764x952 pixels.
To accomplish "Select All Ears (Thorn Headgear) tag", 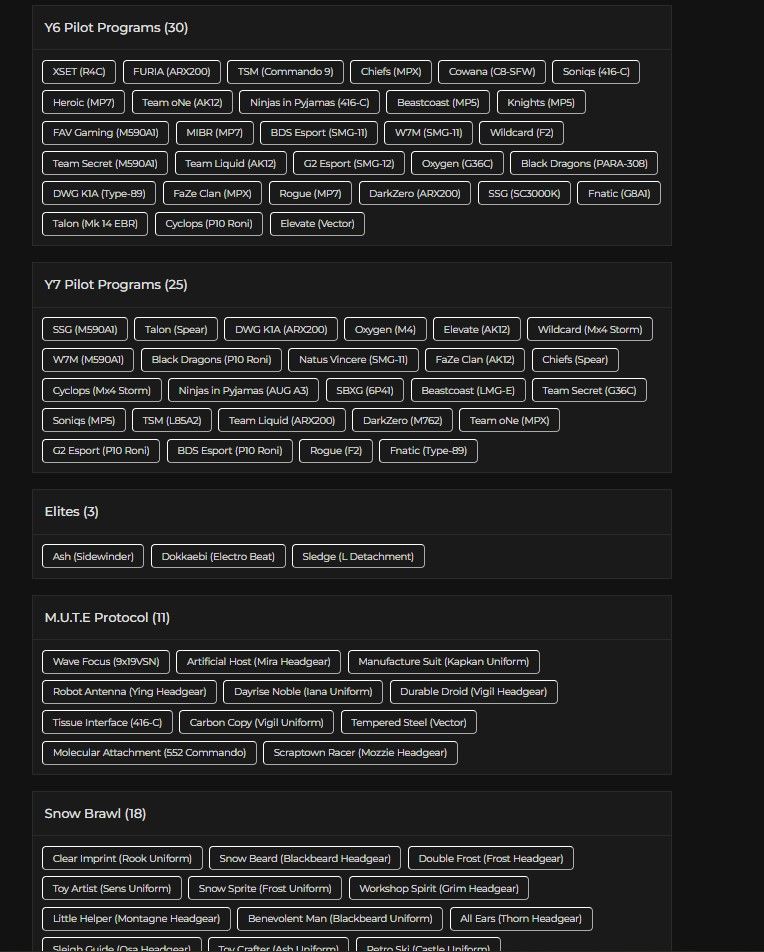I will coord(521,919).
